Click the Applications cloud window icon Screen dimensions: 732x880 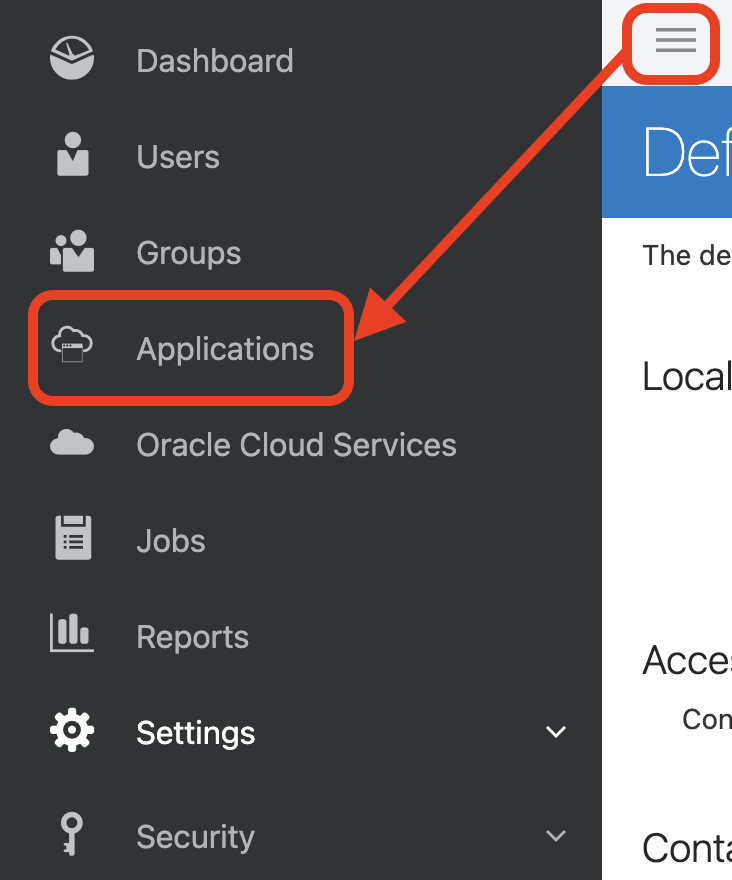72,347
